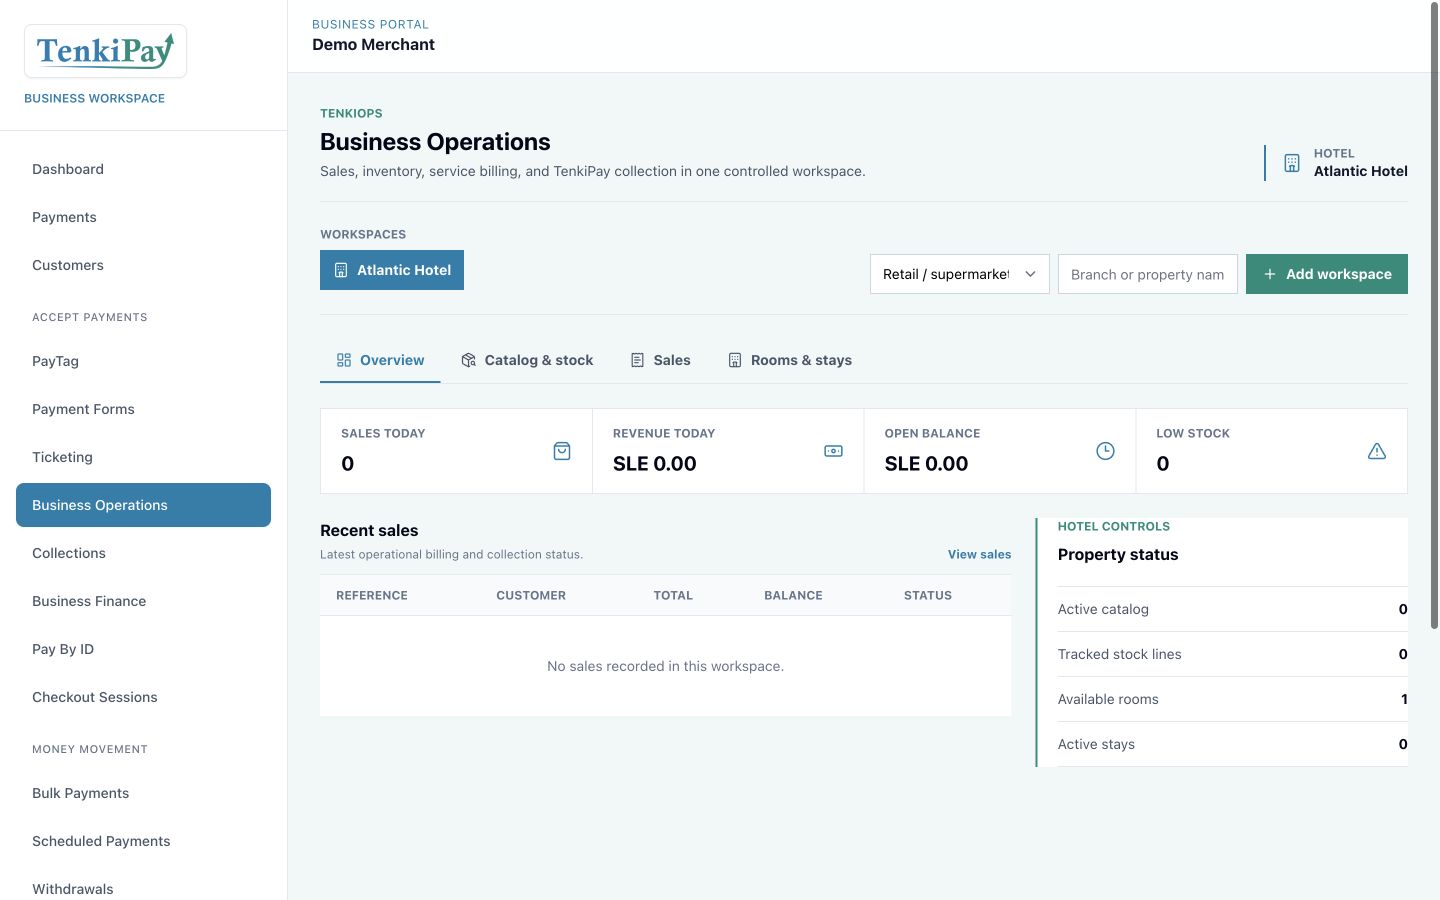
Task: Focus the Branch or property name field
Action: point(1148,274)
